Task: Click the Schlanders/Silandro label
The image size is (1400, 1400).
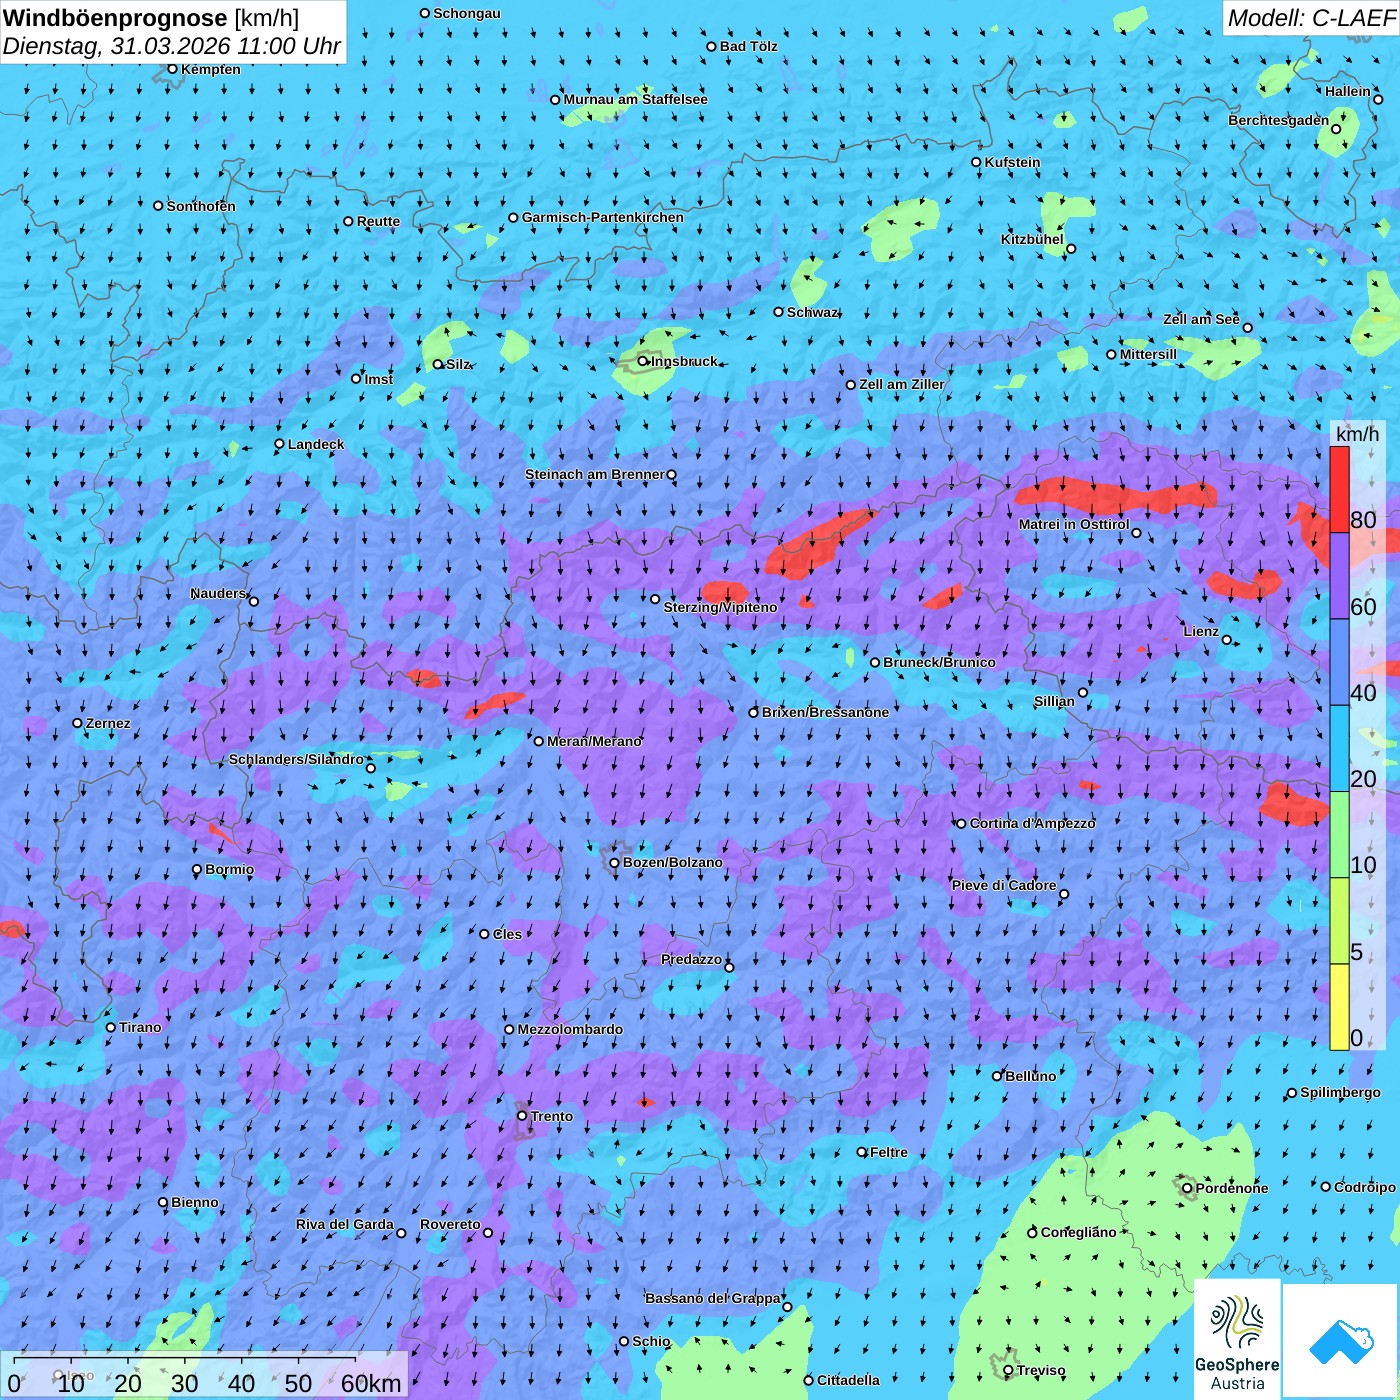Action: click(296, 759)
